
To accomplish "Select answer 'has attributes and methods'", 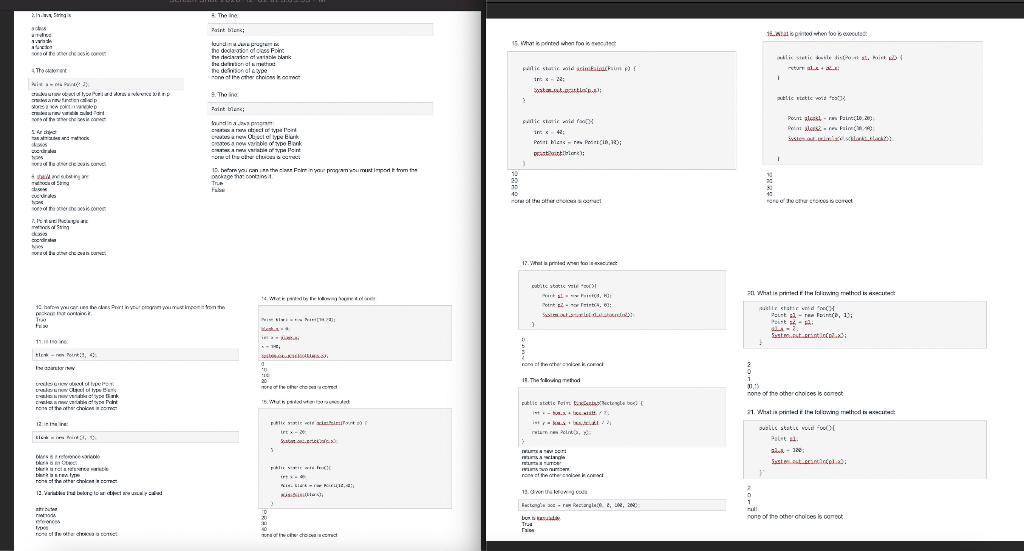I will tap(60, 138).
